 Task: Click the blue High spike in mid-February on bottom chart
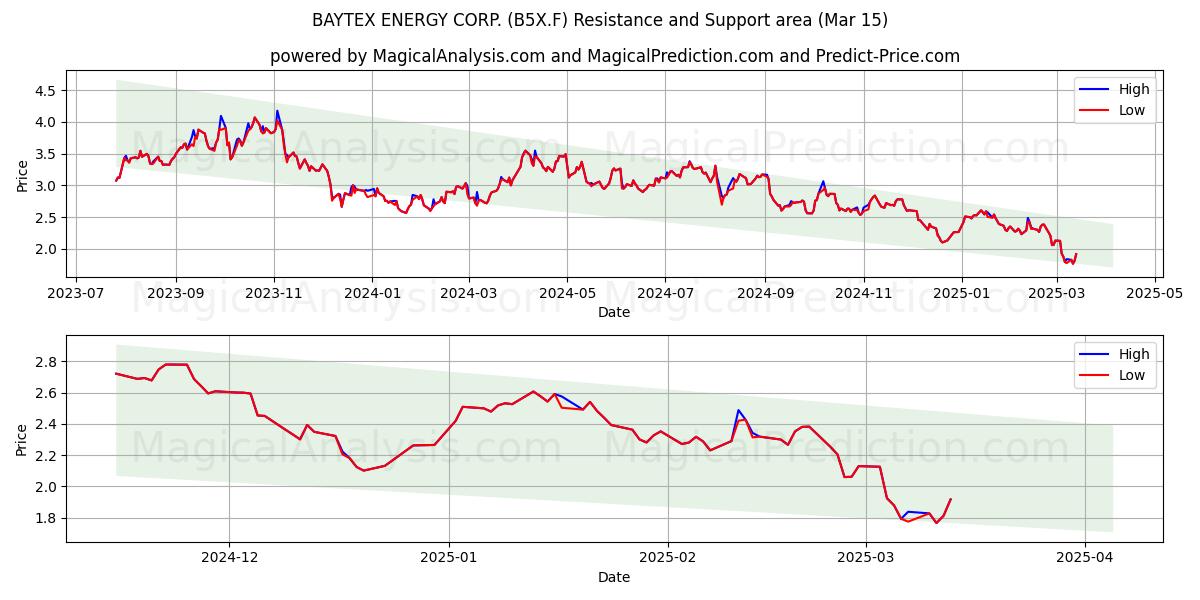tap(738, 410)
